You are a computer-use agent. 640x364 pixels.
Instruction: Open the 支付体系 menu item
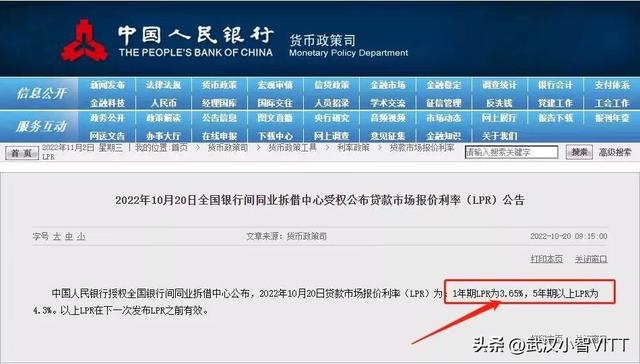612,85
